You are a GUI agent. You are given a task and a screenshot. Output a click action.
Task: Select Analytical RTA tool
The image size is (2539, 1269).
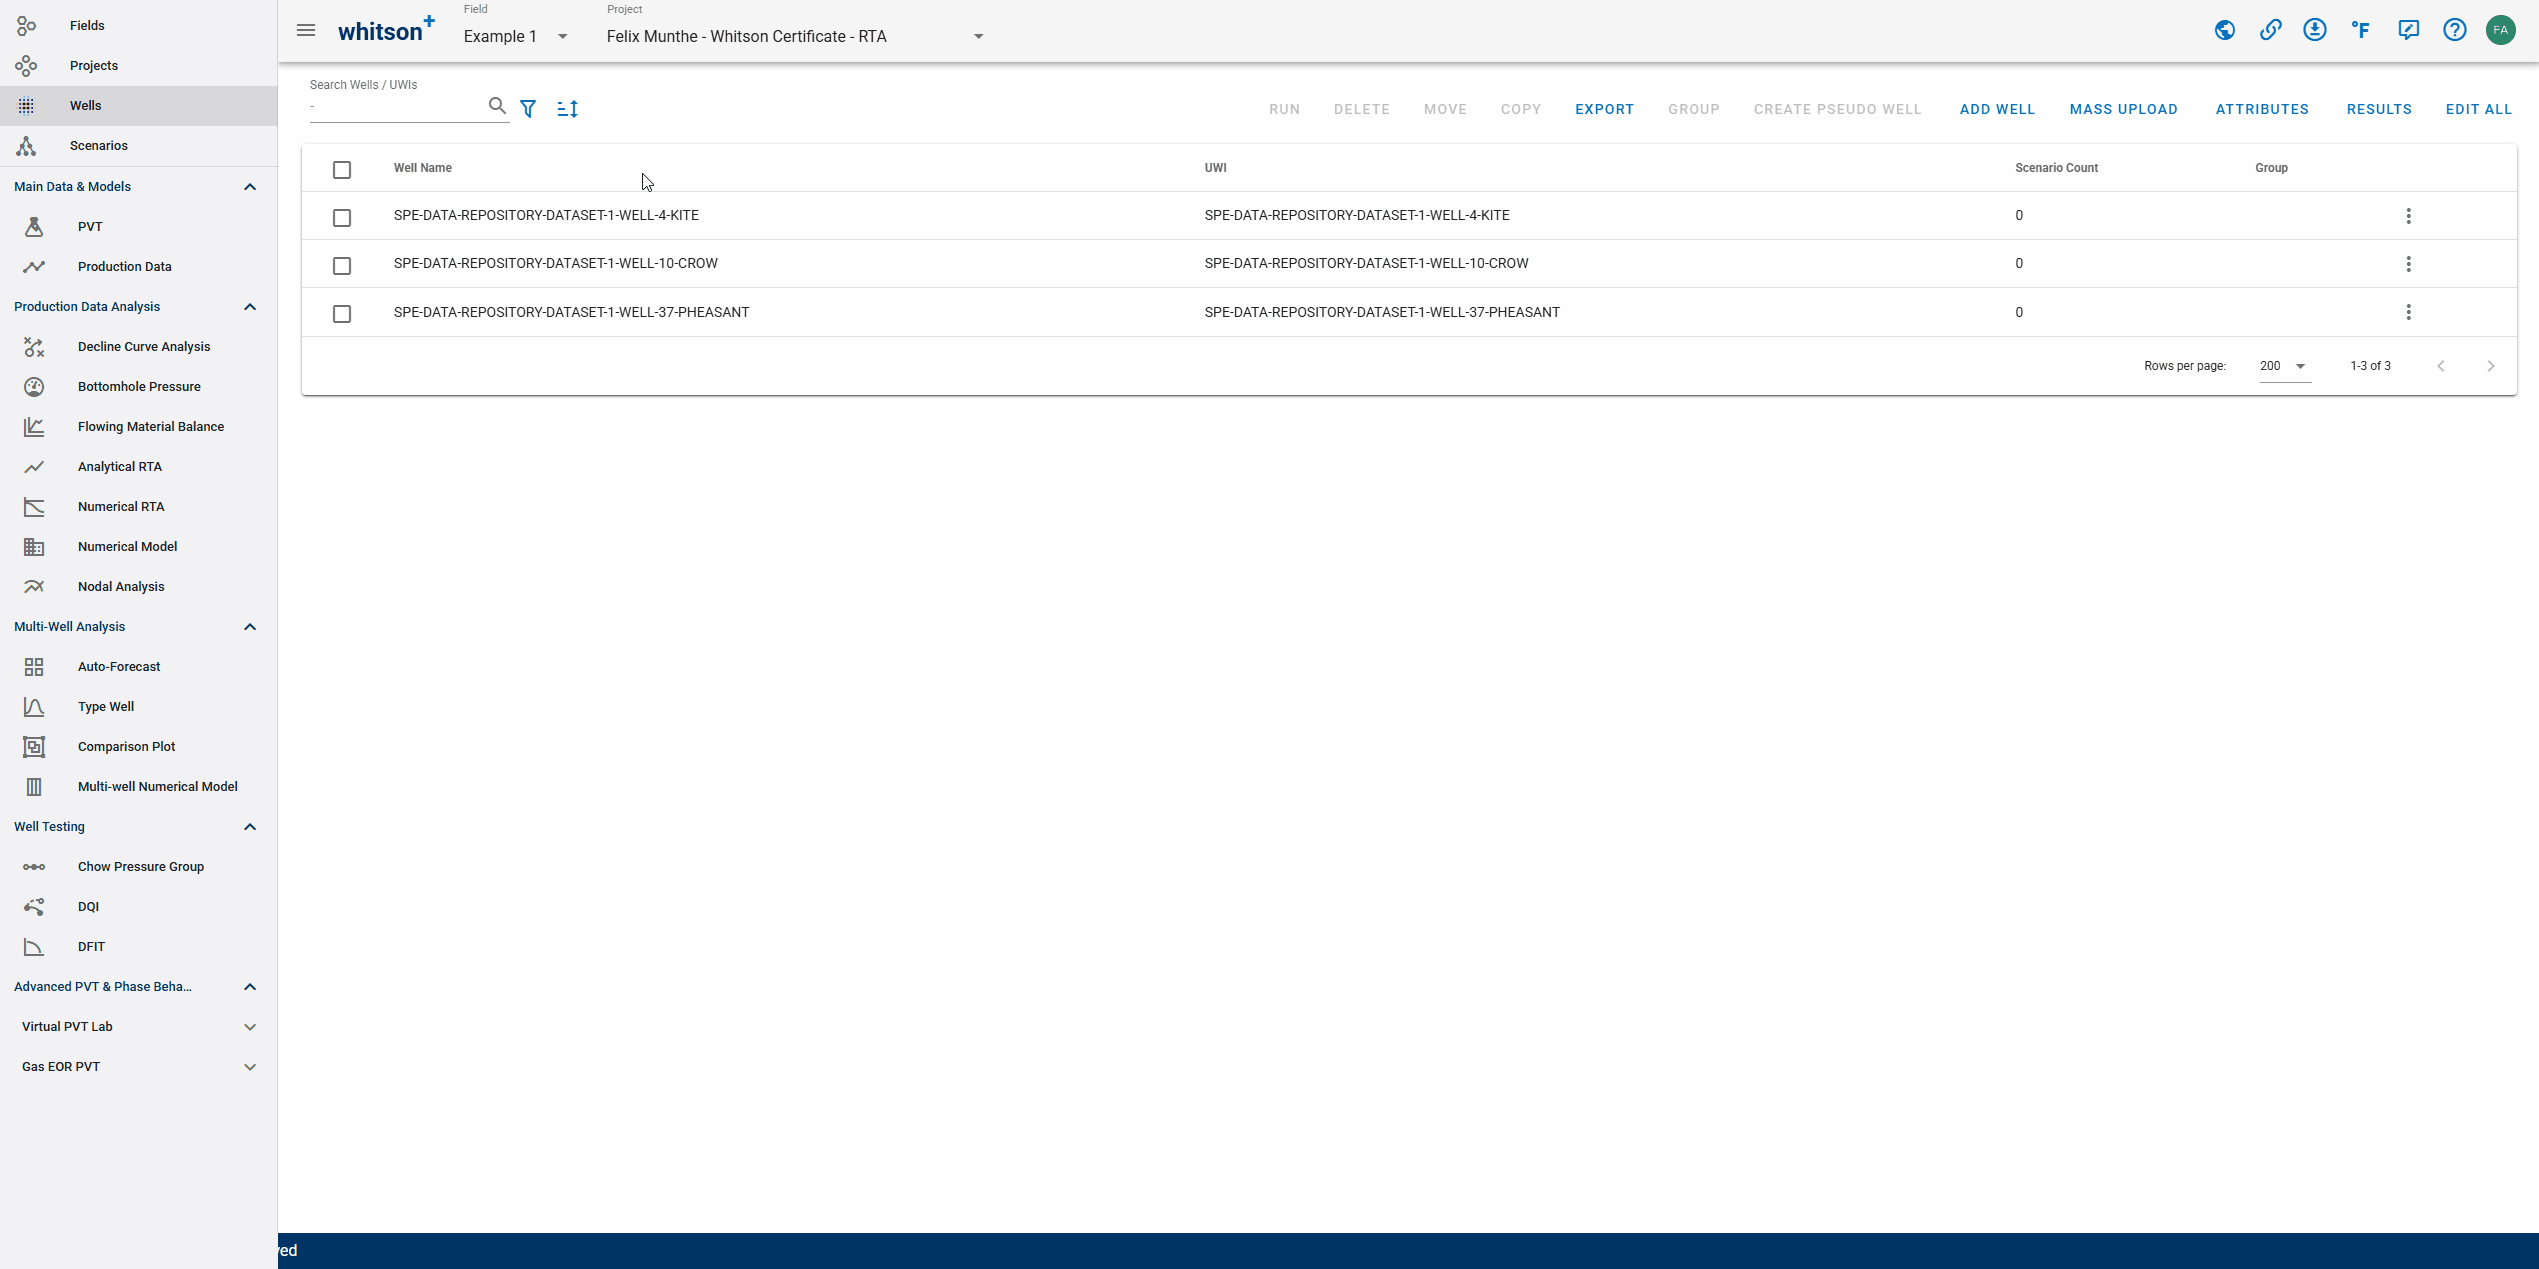tap(118, 466)
